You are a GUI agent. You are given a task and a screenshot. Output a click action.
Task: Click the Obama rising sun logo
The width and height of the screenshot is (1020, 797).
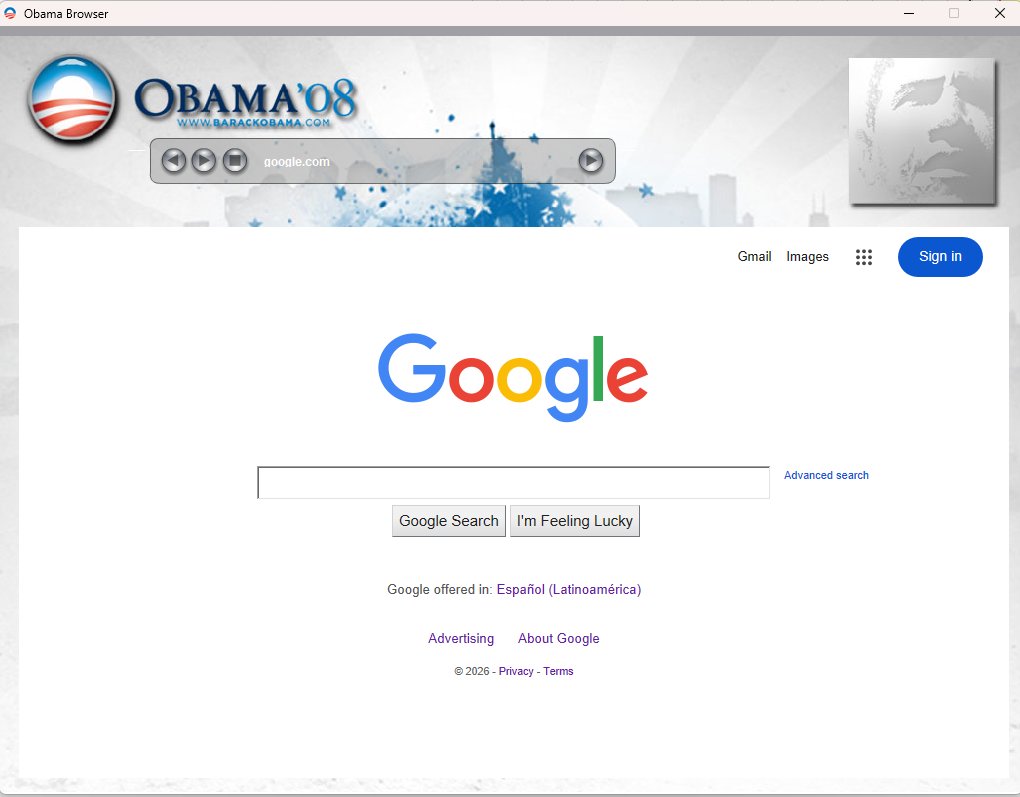(x=72, y=98)
